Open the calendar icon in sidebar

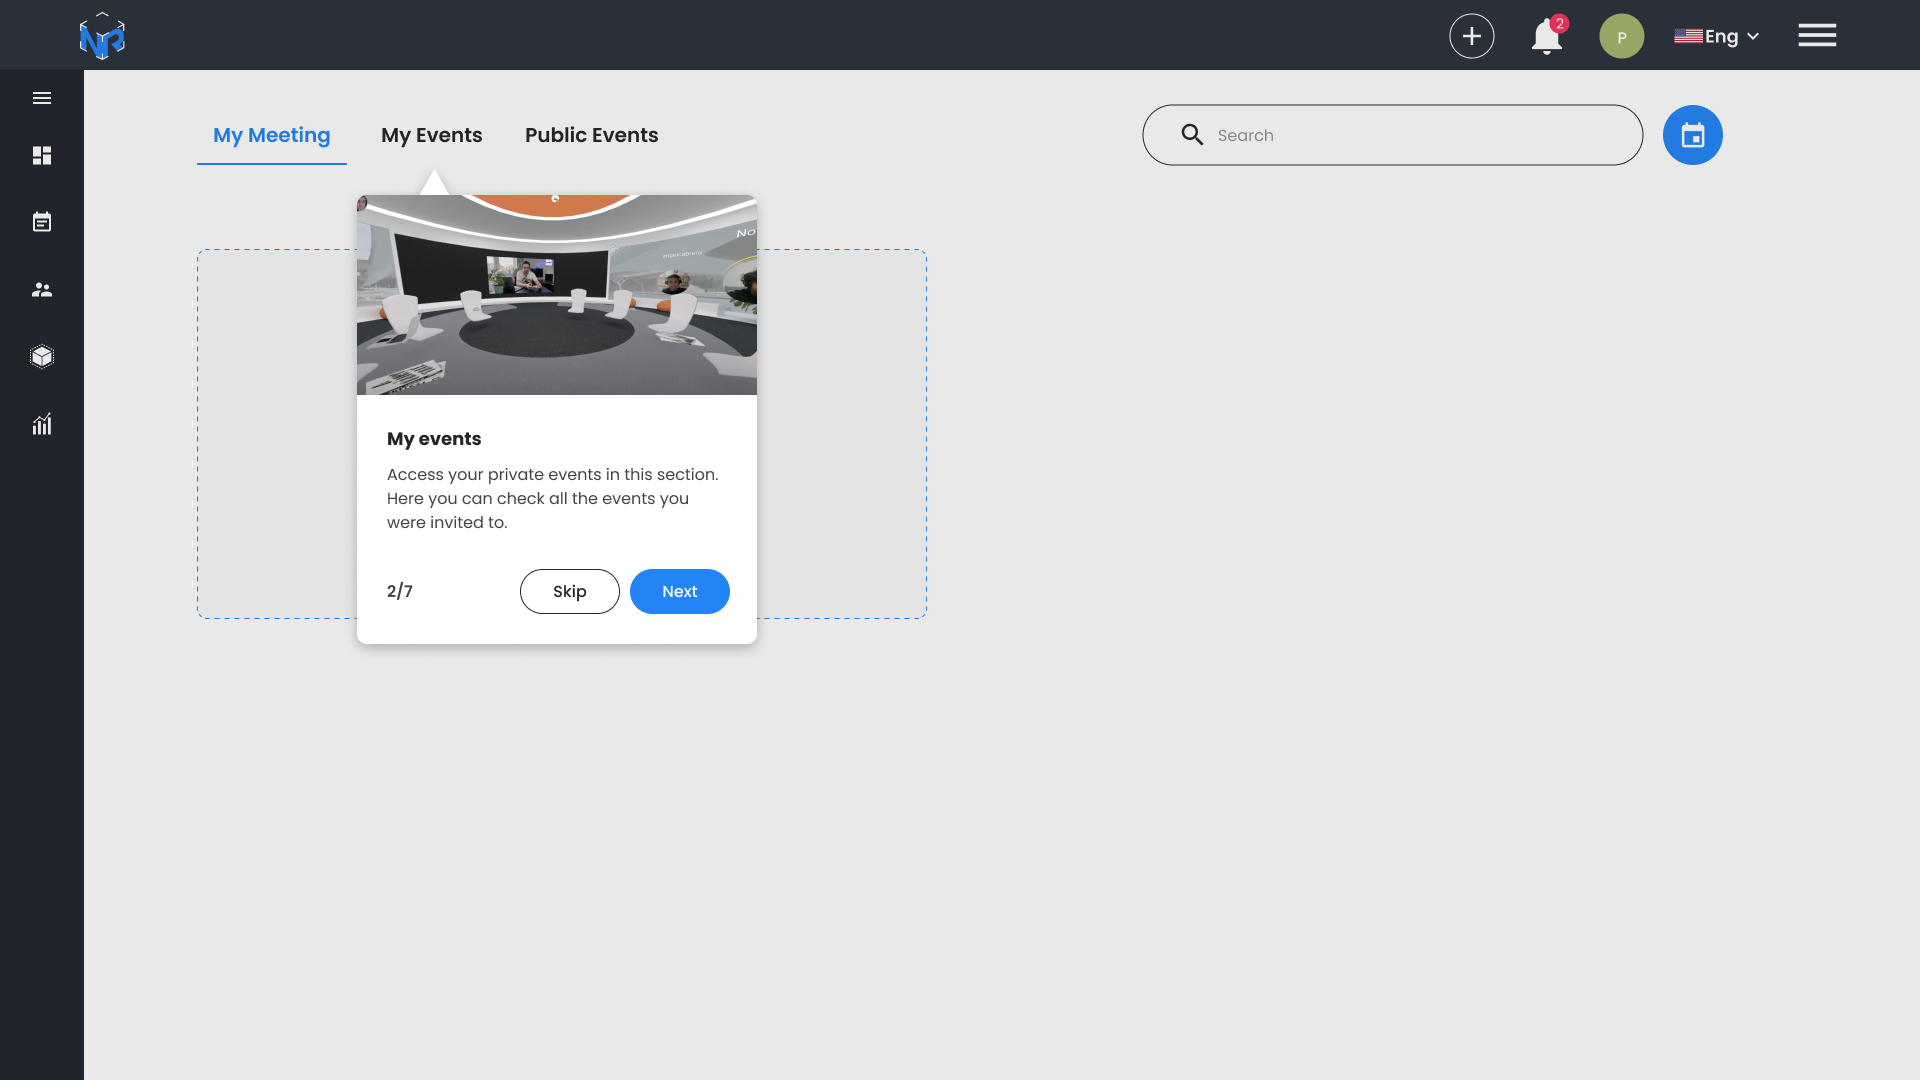point(42,222)
